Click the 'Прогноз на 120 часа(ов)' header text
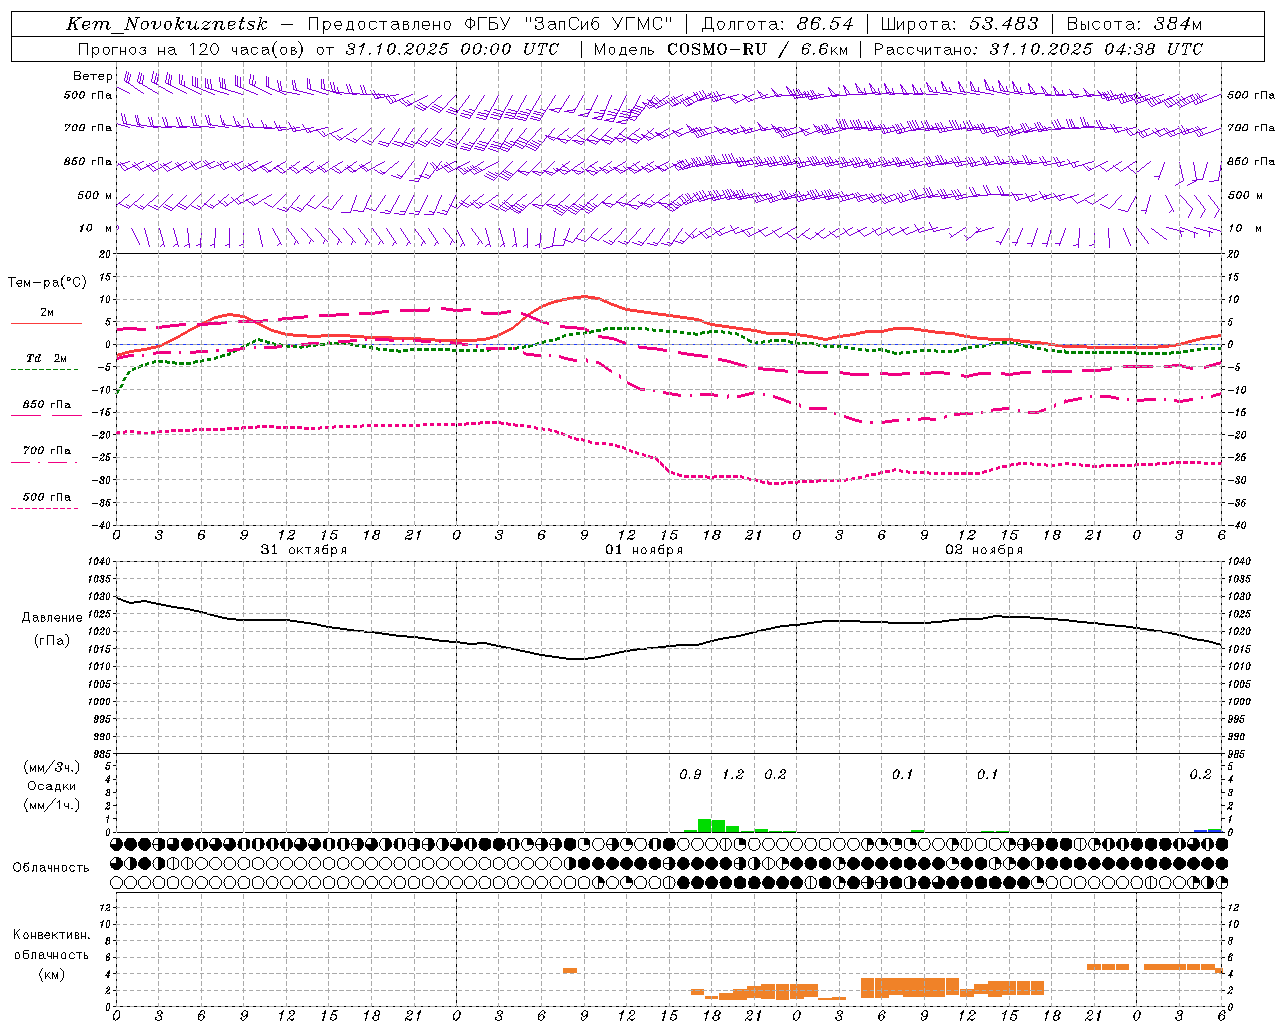Viewport: 1280px width, 1024px height. (191, 49)
